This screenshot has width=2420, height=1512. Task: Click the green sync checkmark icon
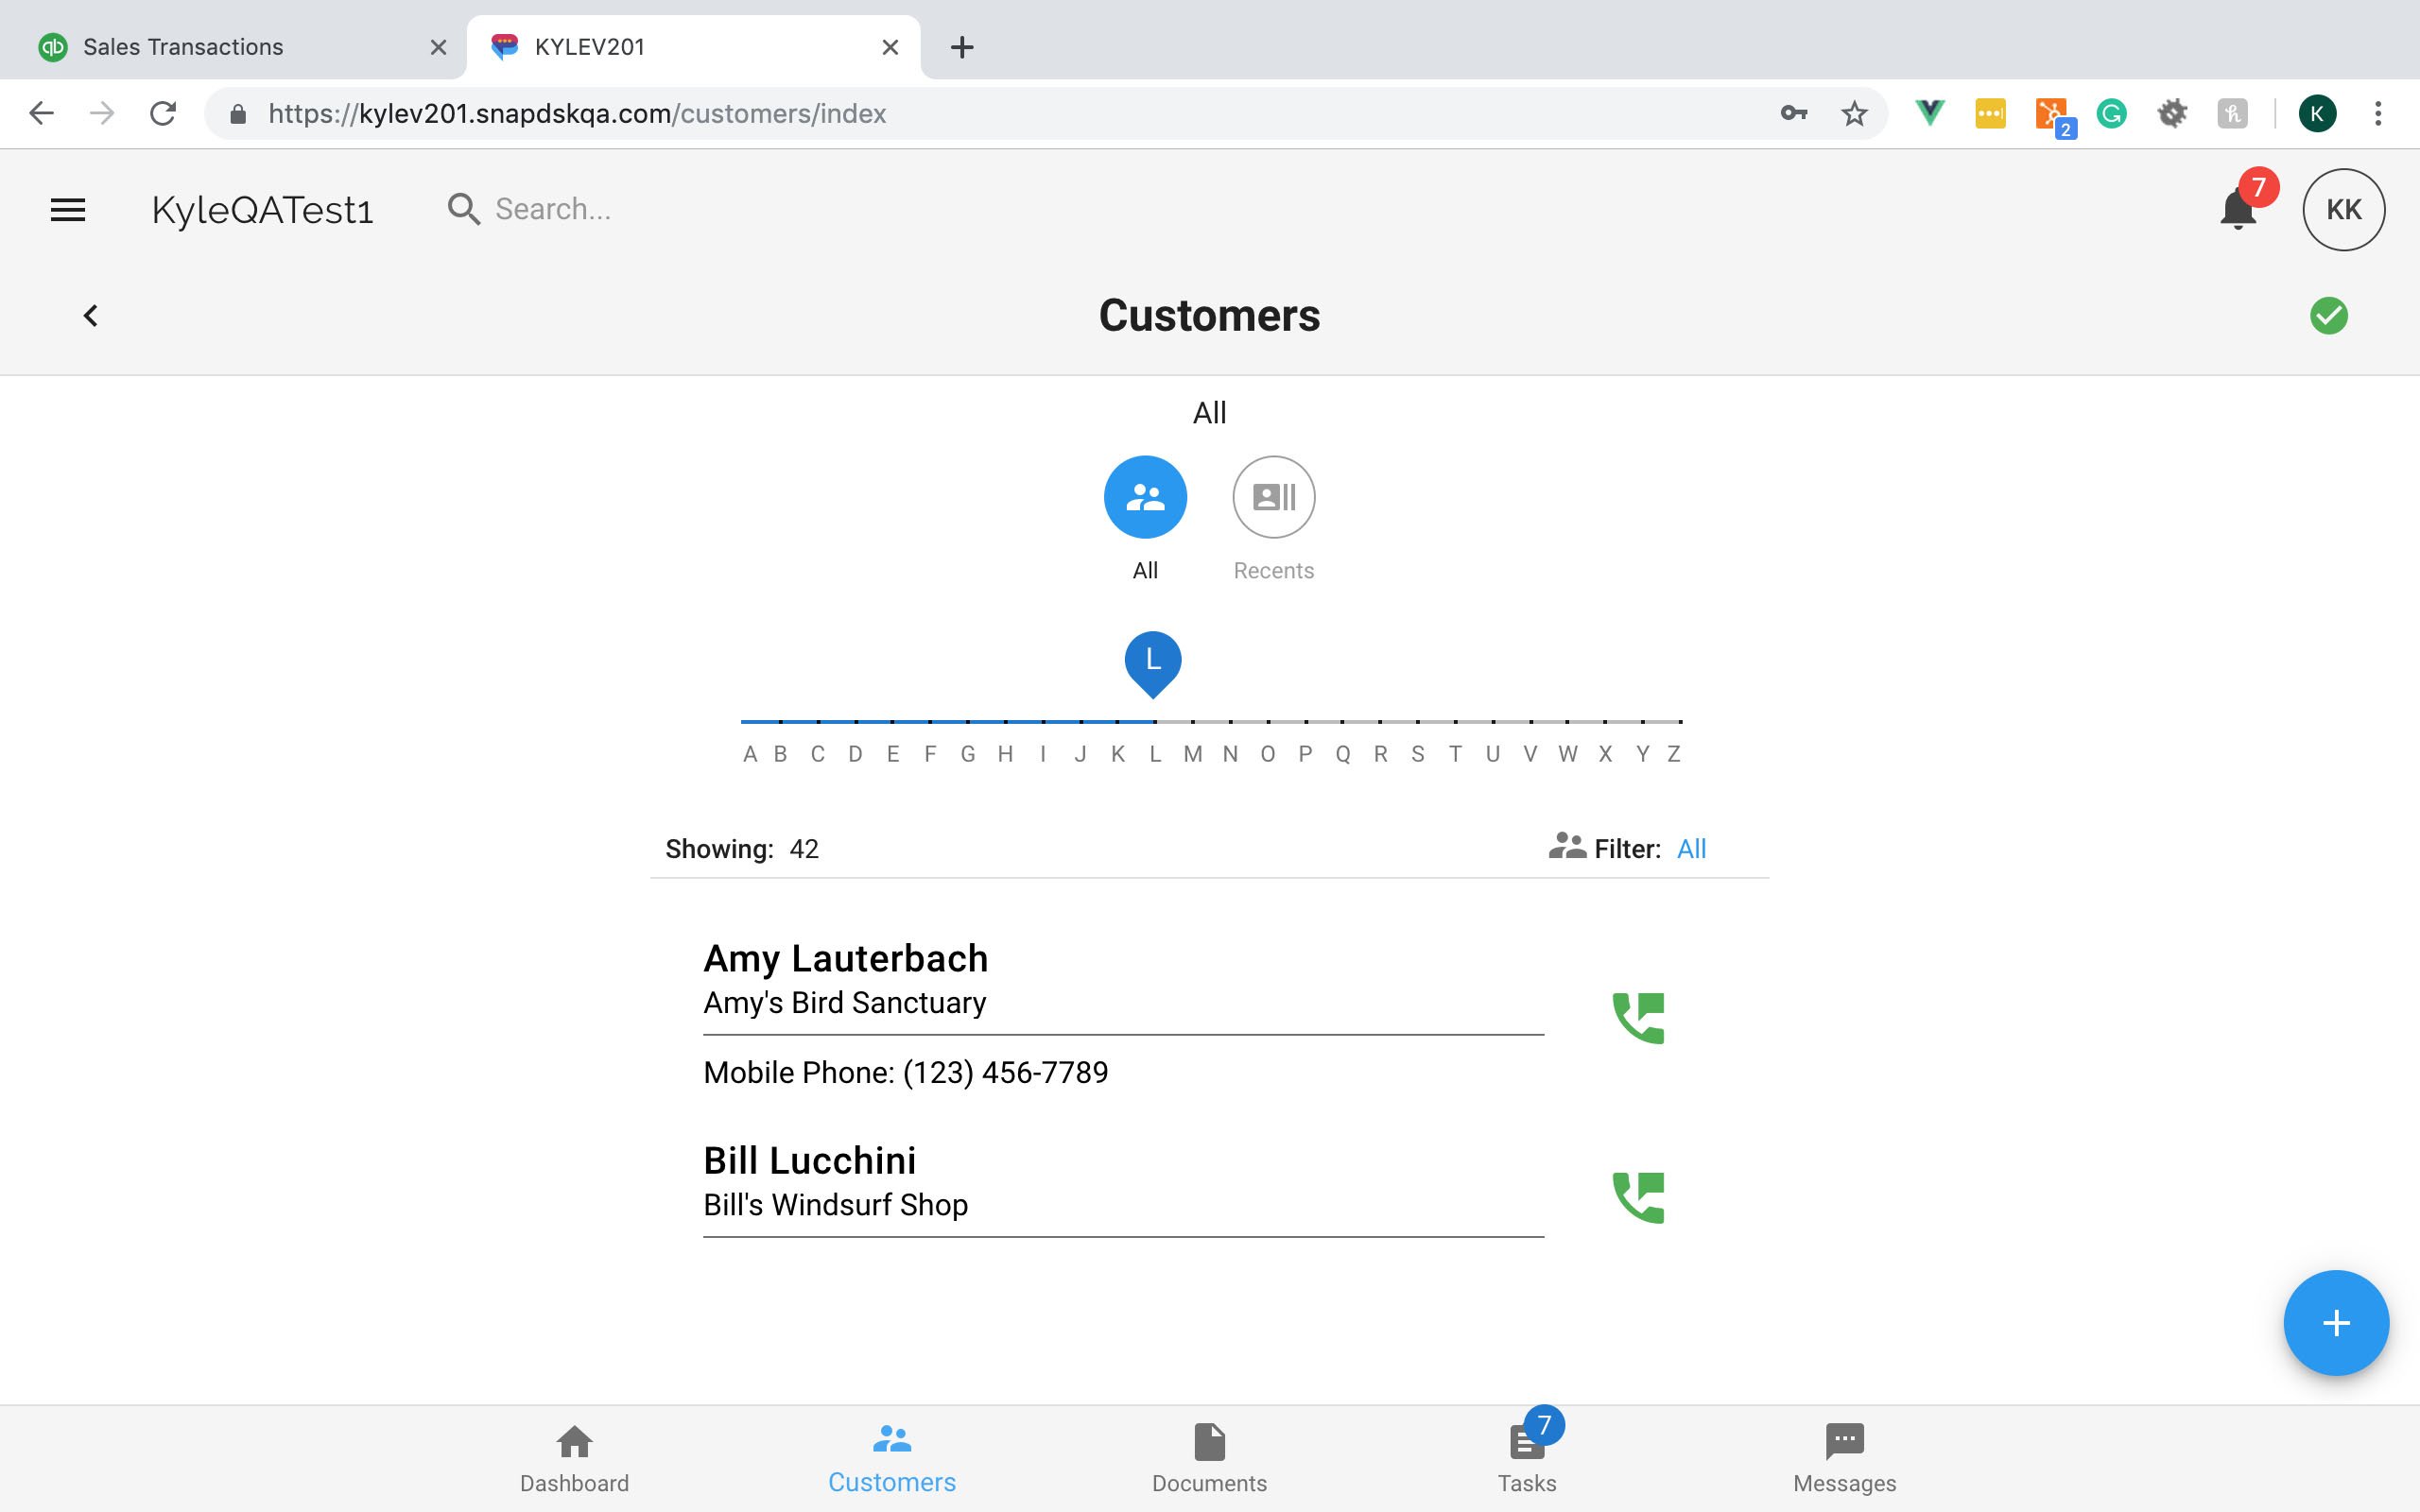coord(2328,316)
